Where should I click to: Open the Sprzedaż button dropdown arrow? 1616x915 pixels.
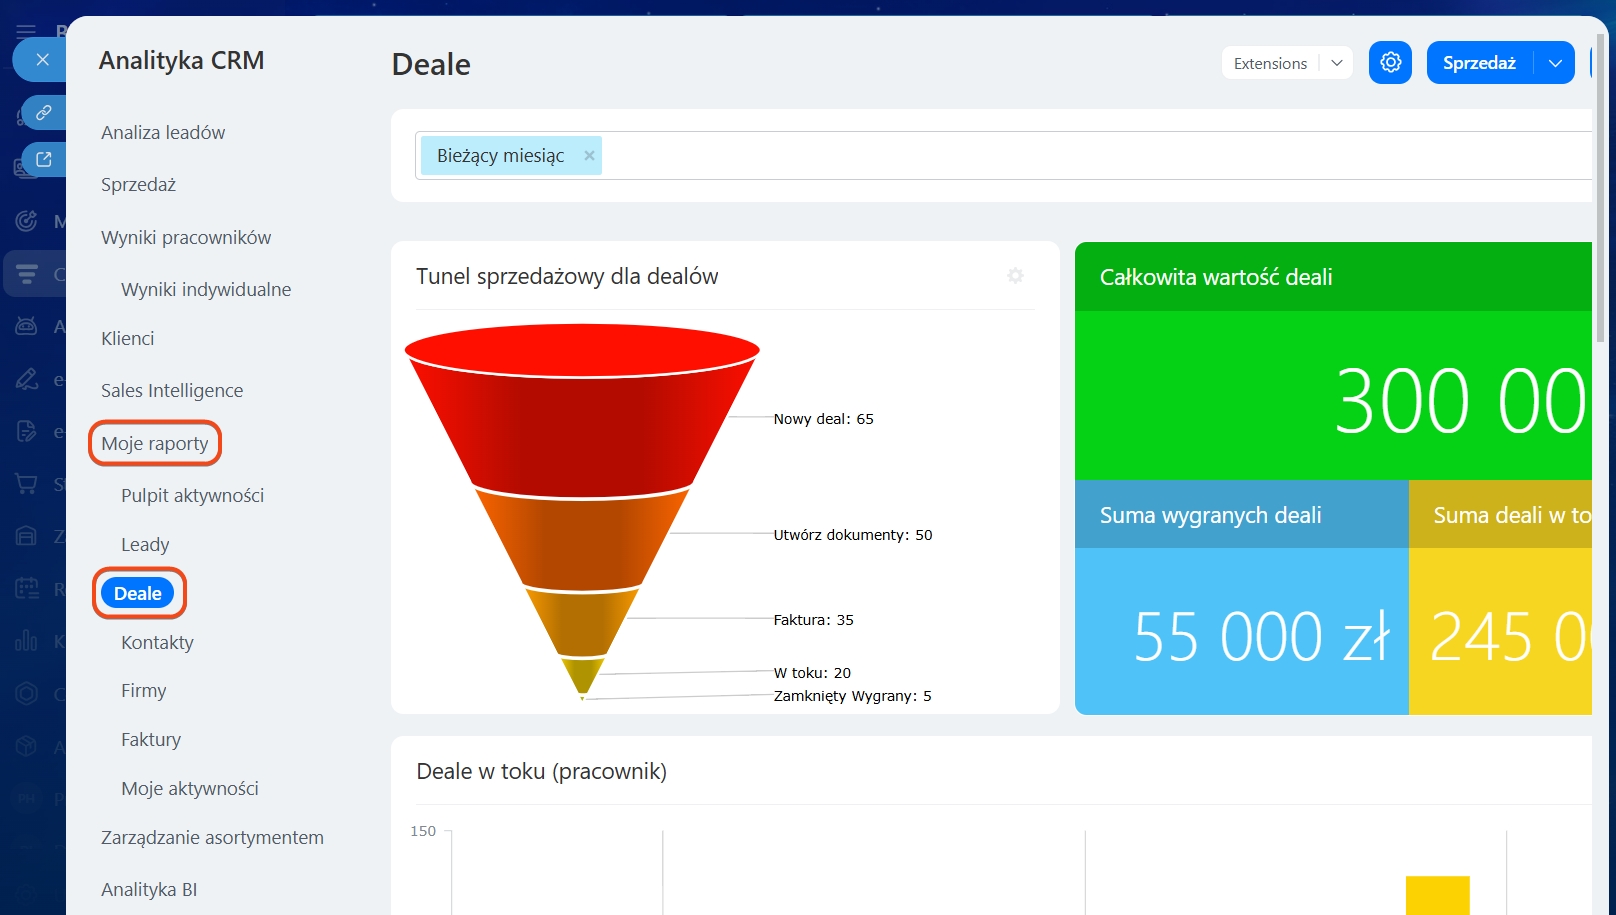point(1554,63)
